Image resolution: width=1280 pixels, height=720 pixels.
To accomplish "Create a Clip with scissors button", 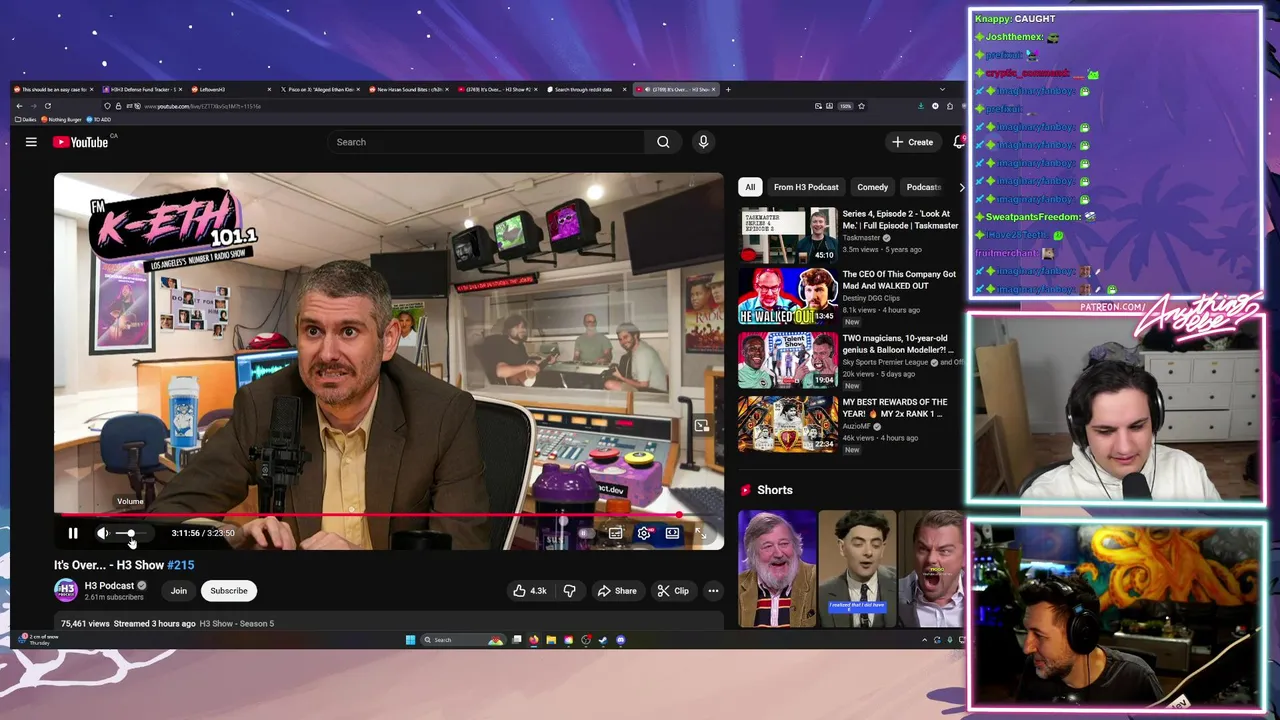I will 673,591.
